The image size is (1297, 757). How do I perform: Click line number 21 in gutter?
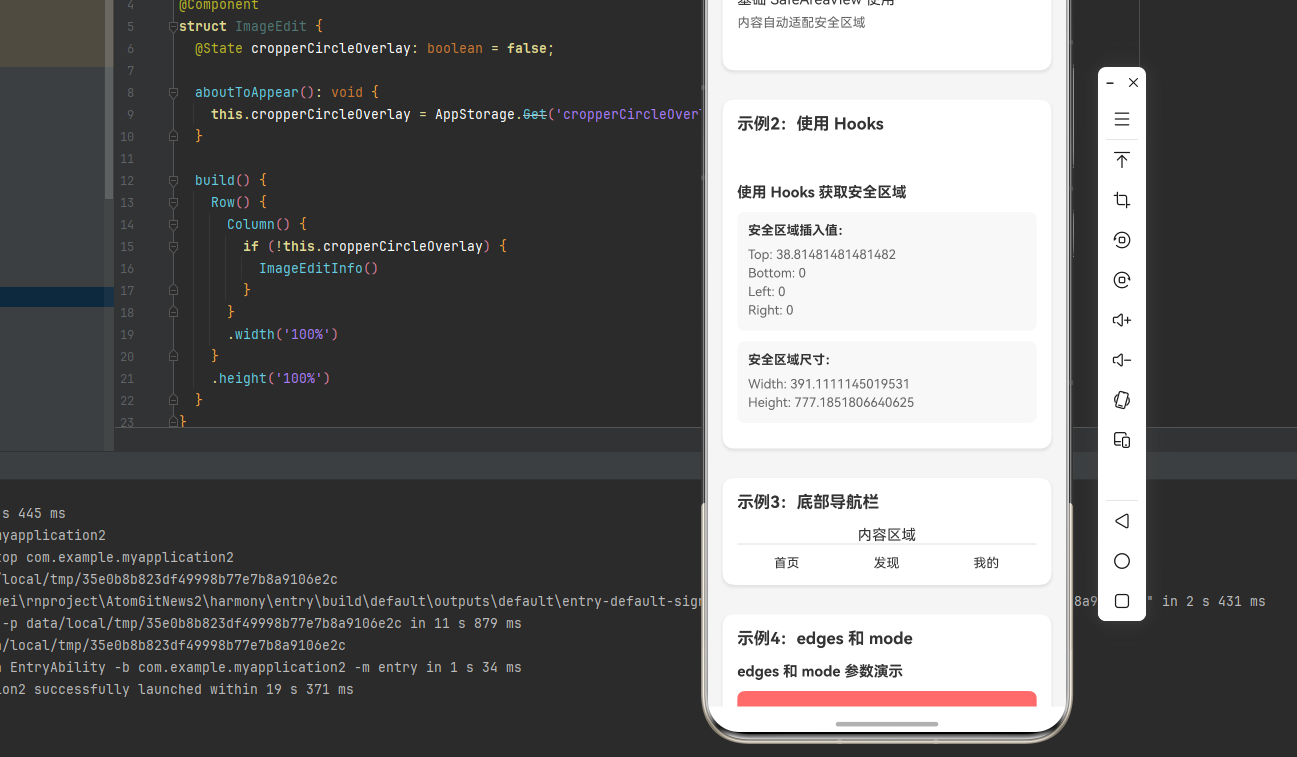126,378
